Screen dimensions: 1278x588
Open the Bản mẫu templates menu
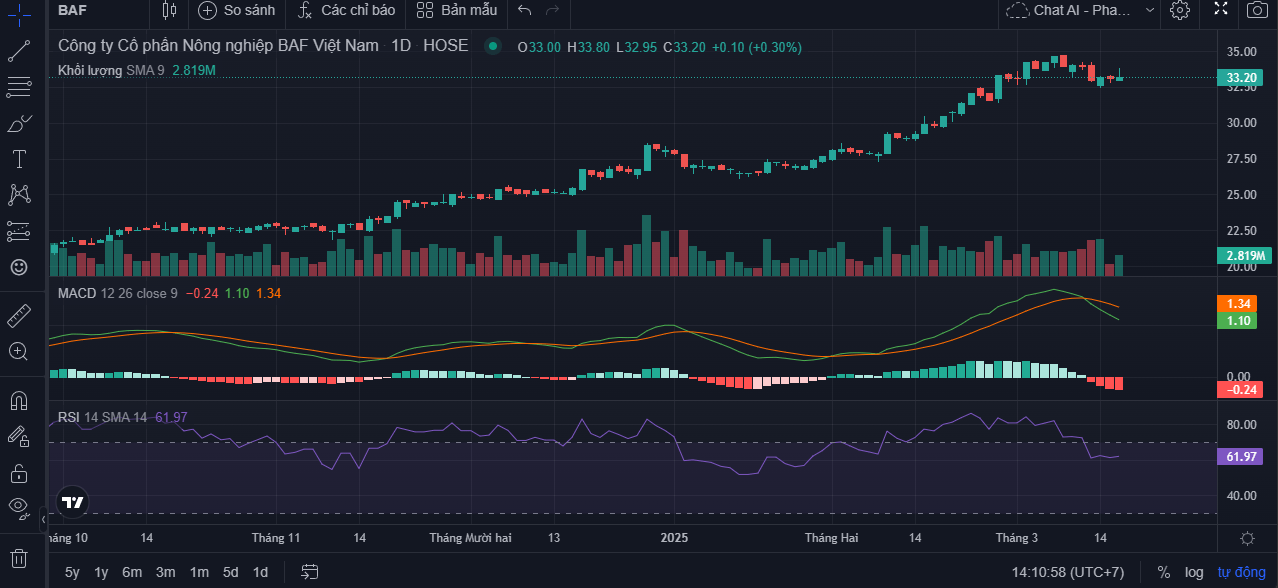tap(457, 10)
